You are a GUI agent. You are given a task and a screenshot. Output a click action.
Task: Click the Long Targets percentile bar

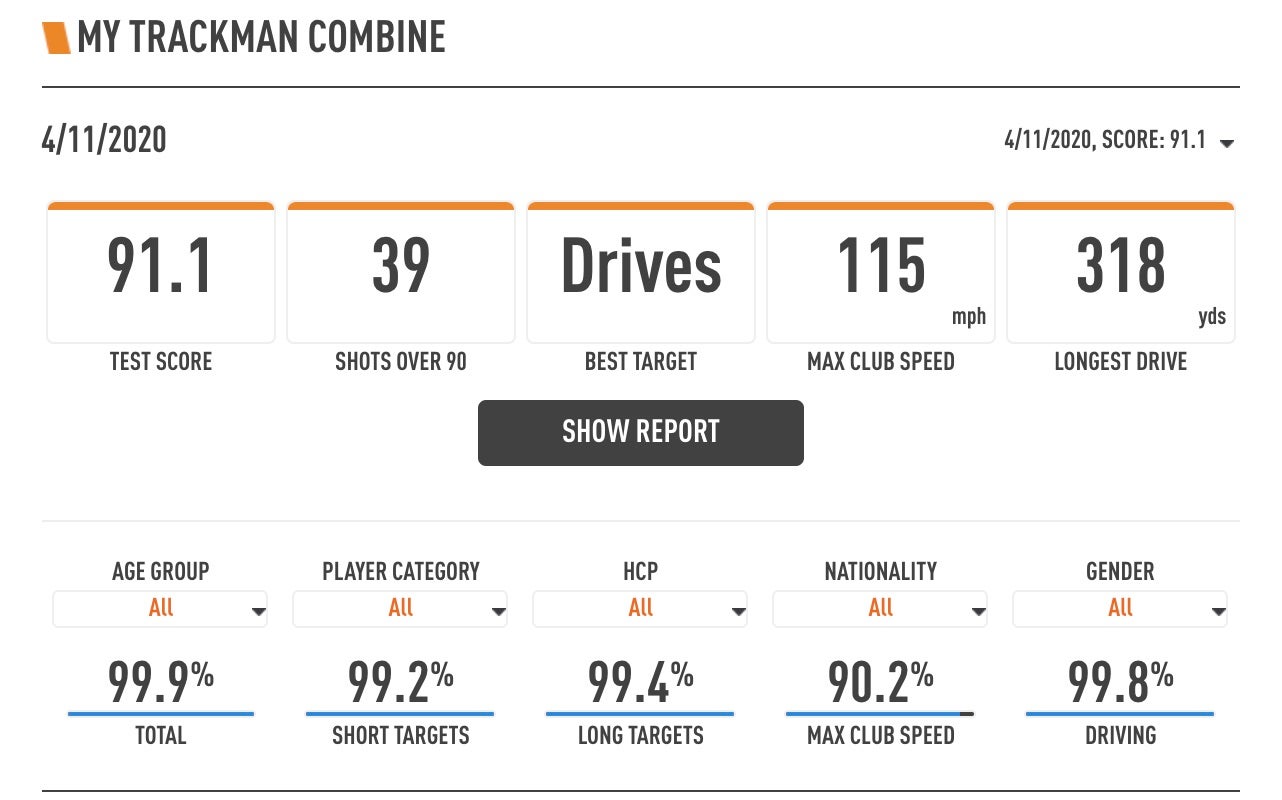click(x=640, y=714)
